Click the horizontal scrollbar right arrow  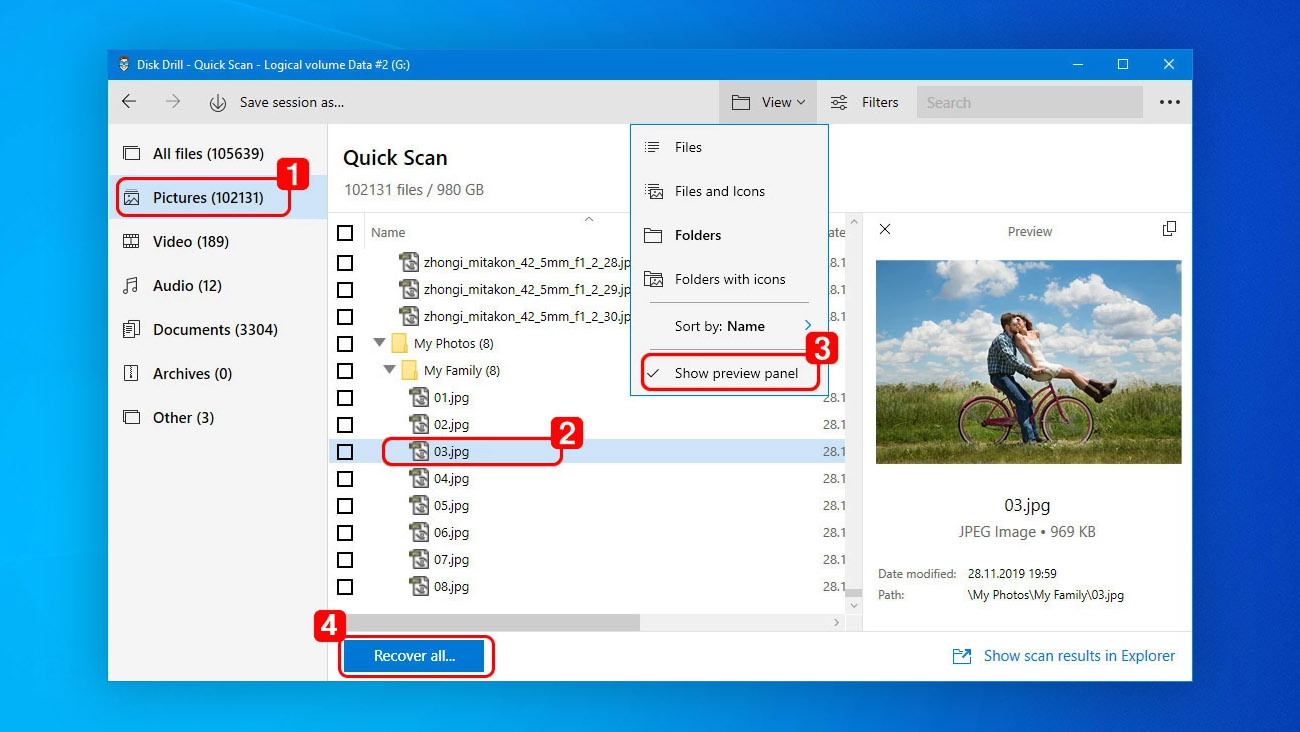pos(837,622)
